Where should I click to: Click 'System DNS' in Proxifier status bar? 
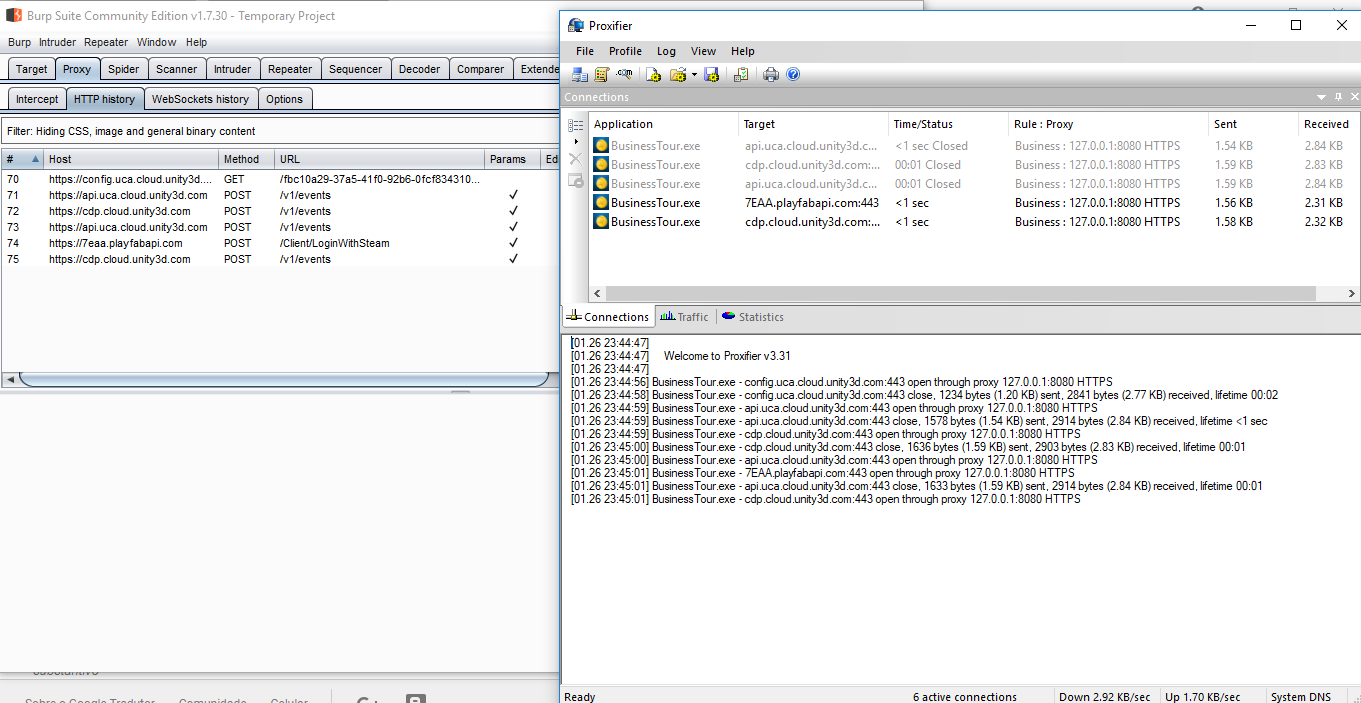click(x=1301, y=697)
